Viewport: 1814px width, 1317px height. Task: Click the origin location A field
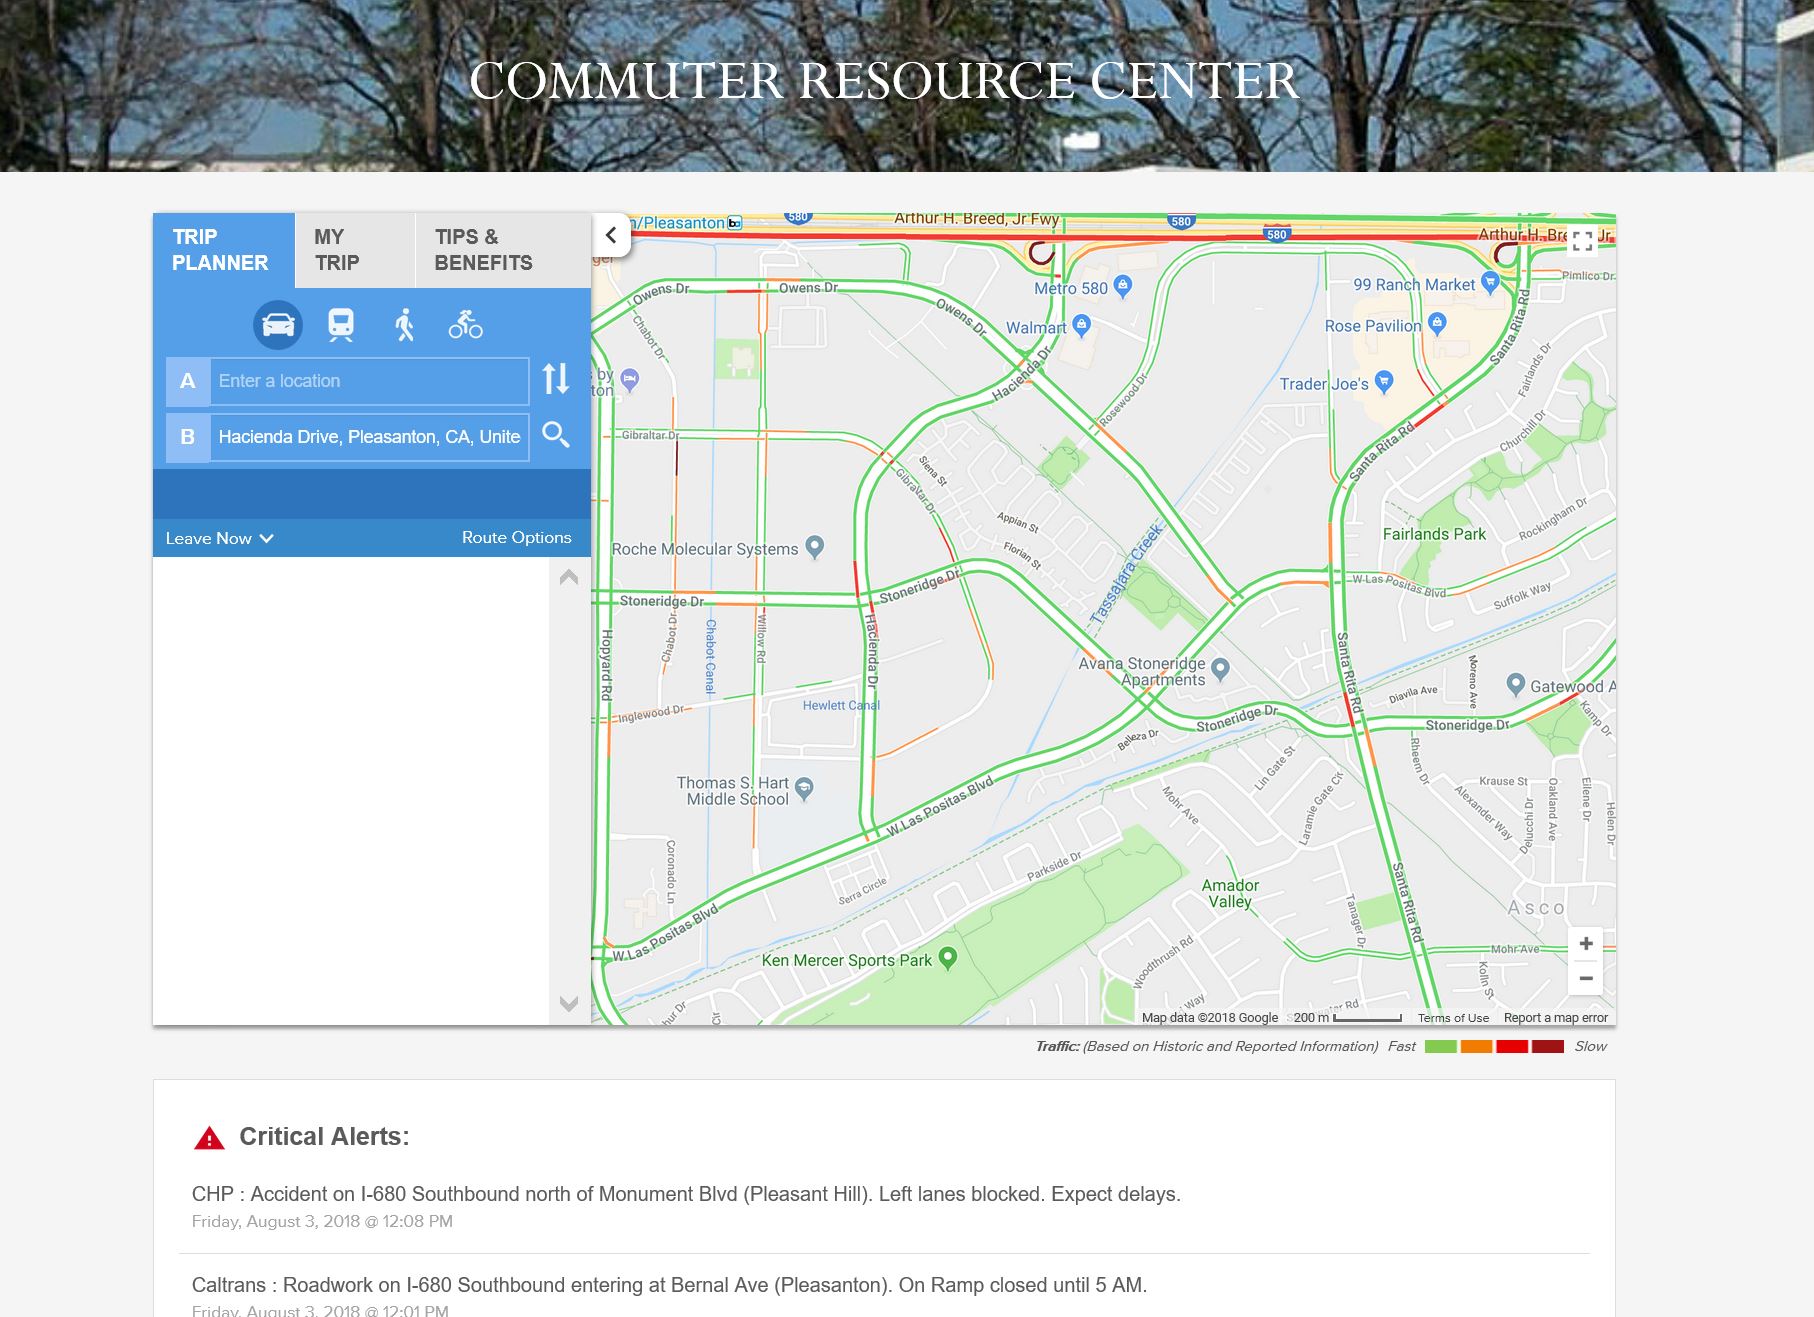pos(369,381)
